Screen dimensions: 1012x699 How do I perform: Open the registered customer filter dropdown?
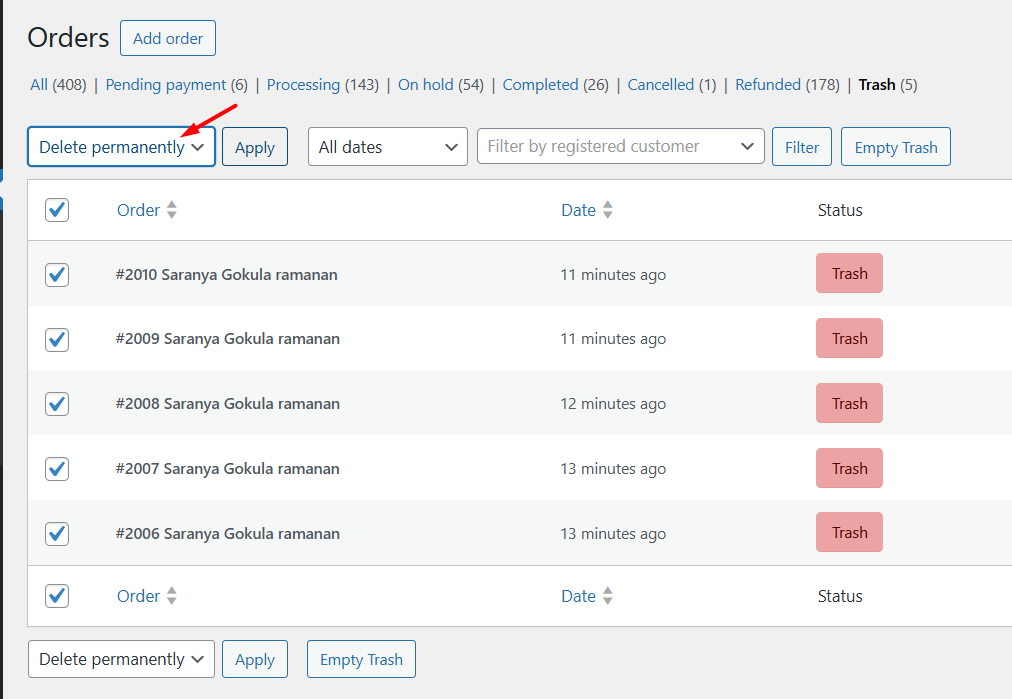point(620,146)
